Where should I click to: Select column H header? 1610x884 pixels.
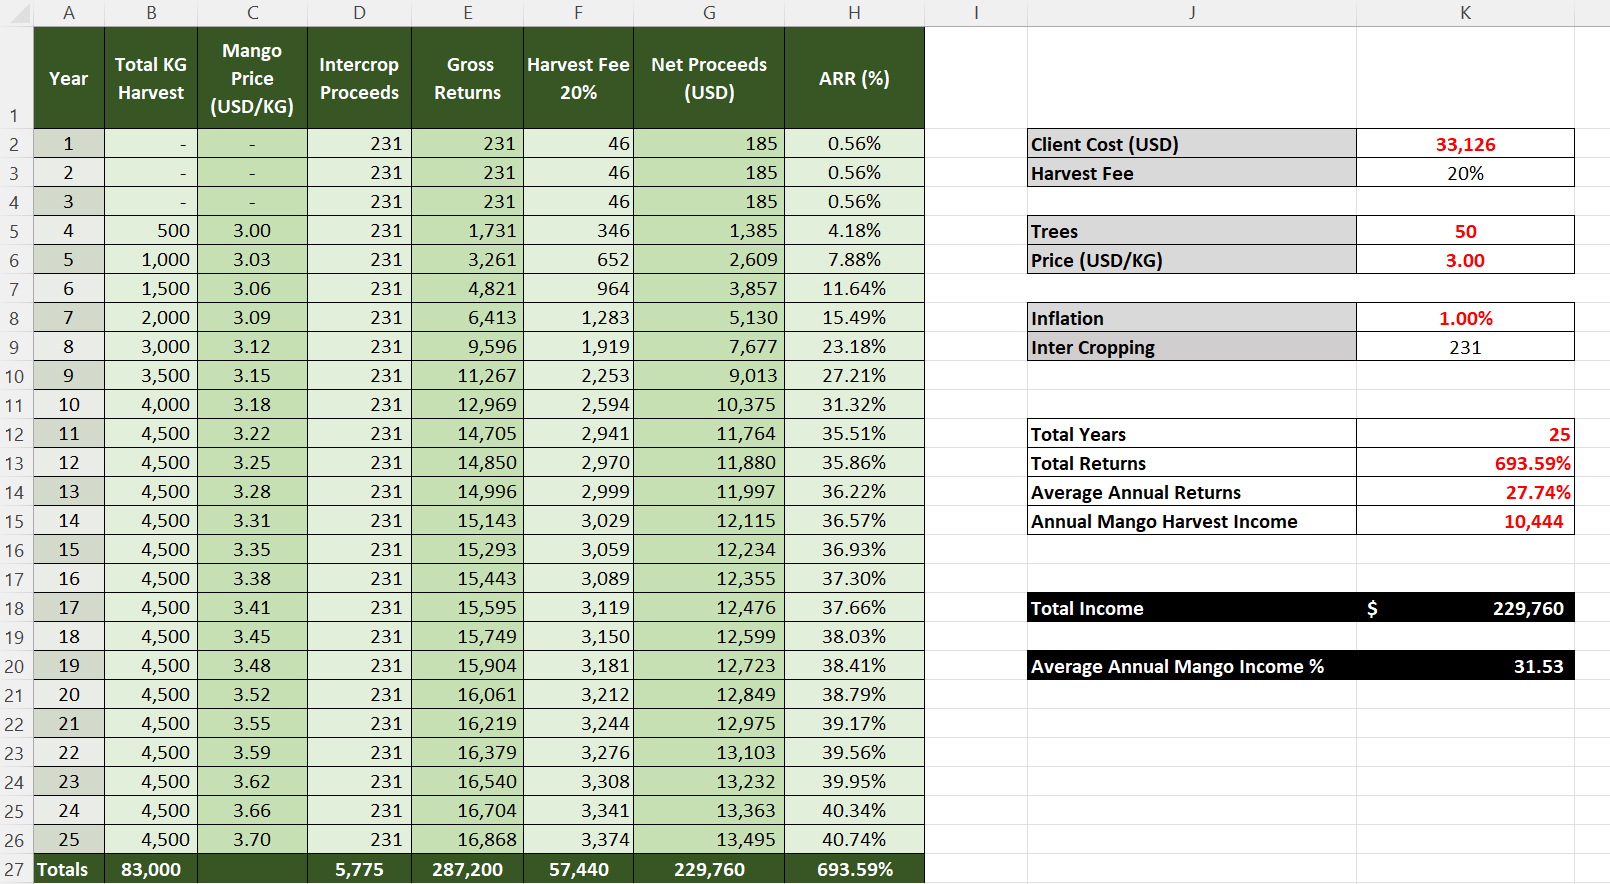click(x=854, y=13)
